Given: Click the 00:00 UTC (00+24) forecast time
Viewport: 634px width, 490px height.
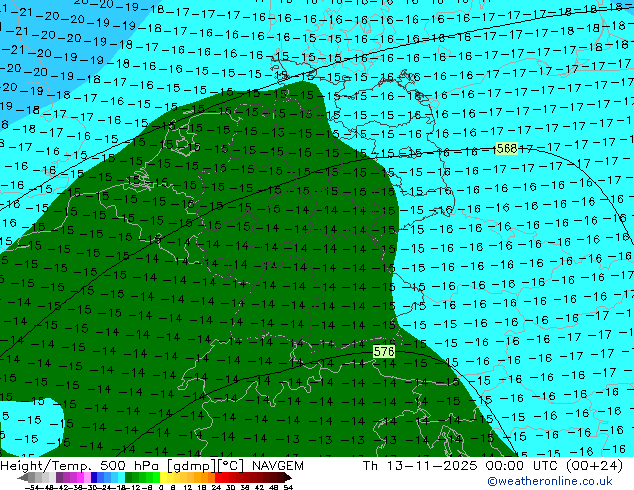Looking at the screenshot, I should click(554, 466).
